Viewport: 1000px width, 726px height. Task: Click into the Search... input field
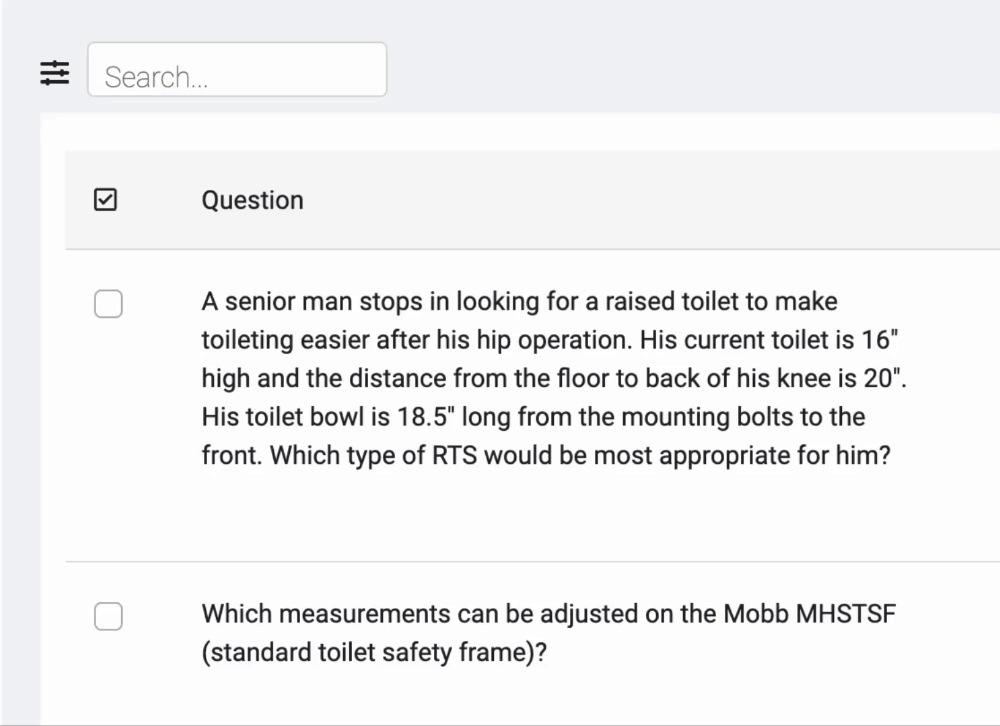[237, 70]
